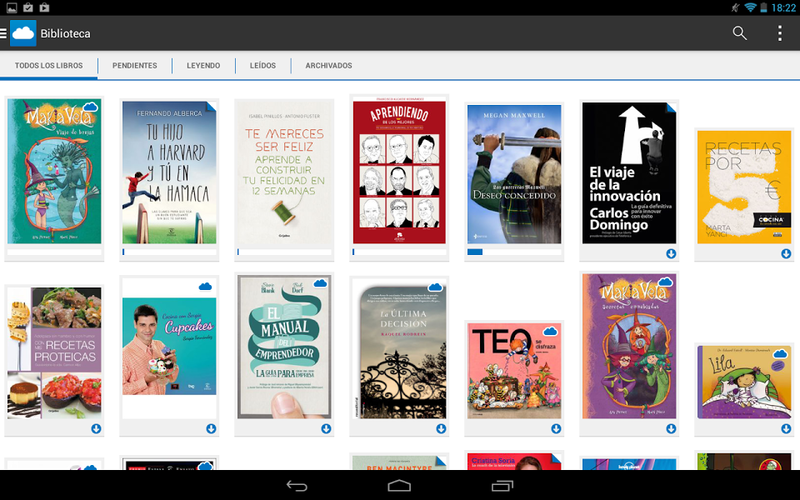The image size is (800, 500).
Task: Switch to the Archivados tab
Action: point(329,65)
